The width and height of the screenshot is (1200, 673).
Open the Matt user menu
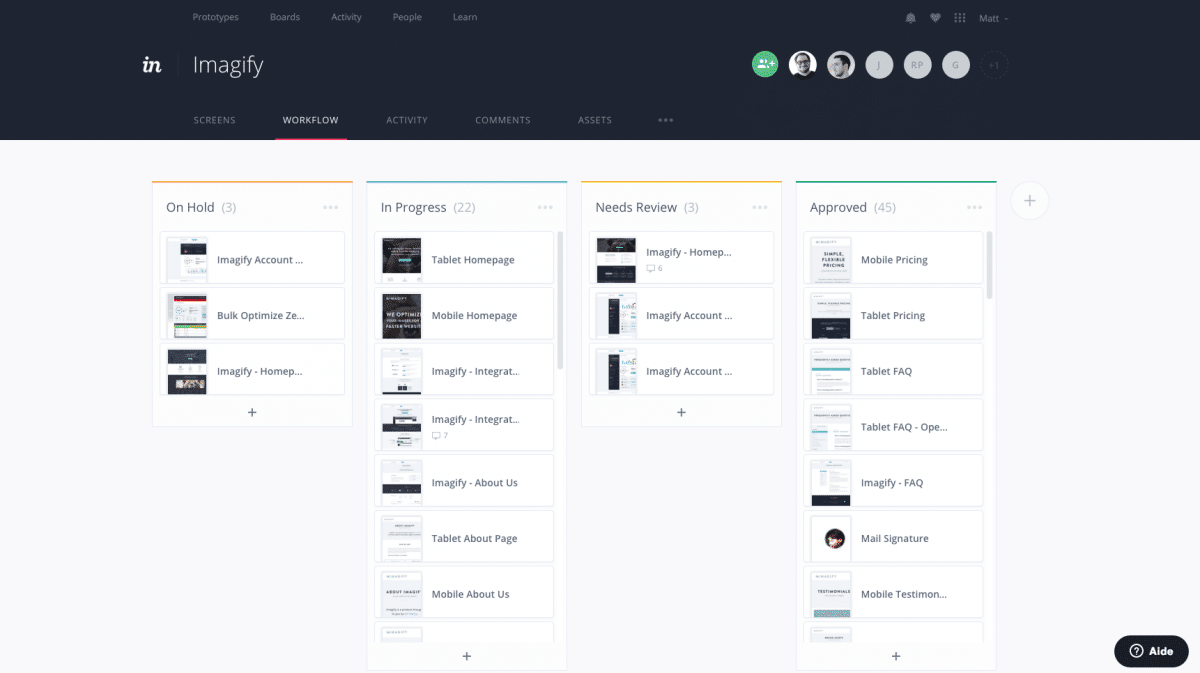tap(993, 18)
